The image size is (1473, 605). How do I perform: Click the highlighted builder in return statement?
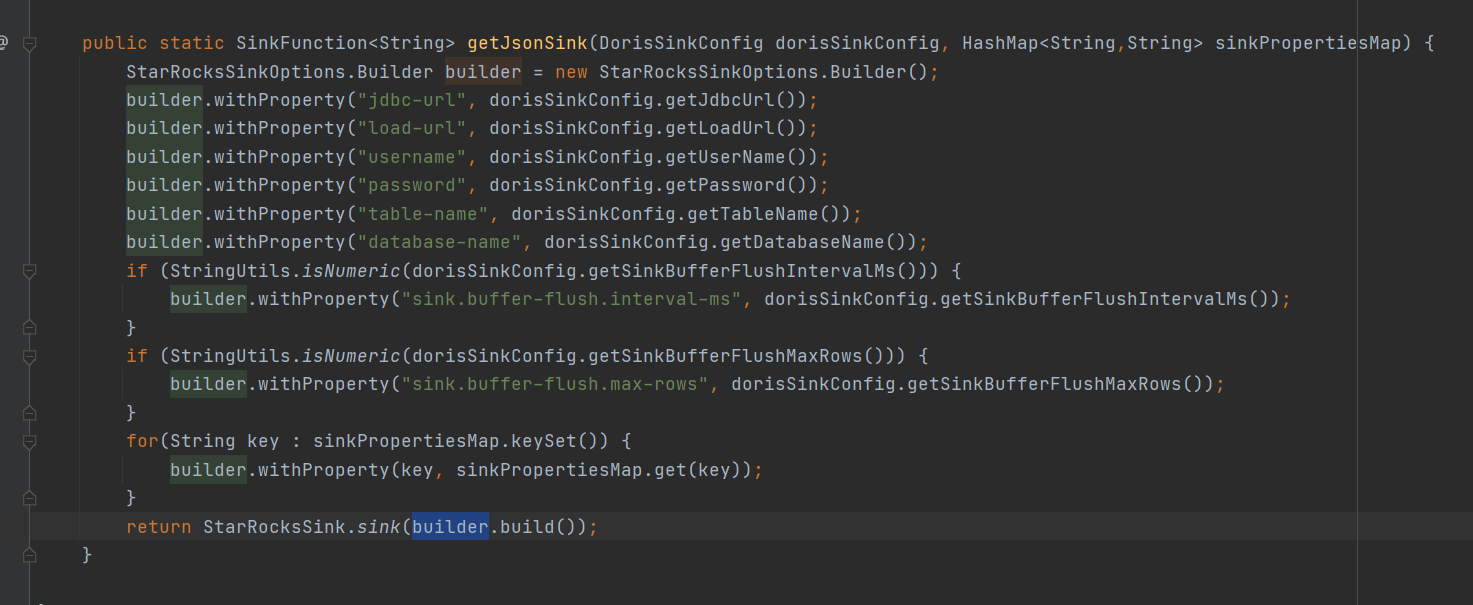(x=450, y=526)
